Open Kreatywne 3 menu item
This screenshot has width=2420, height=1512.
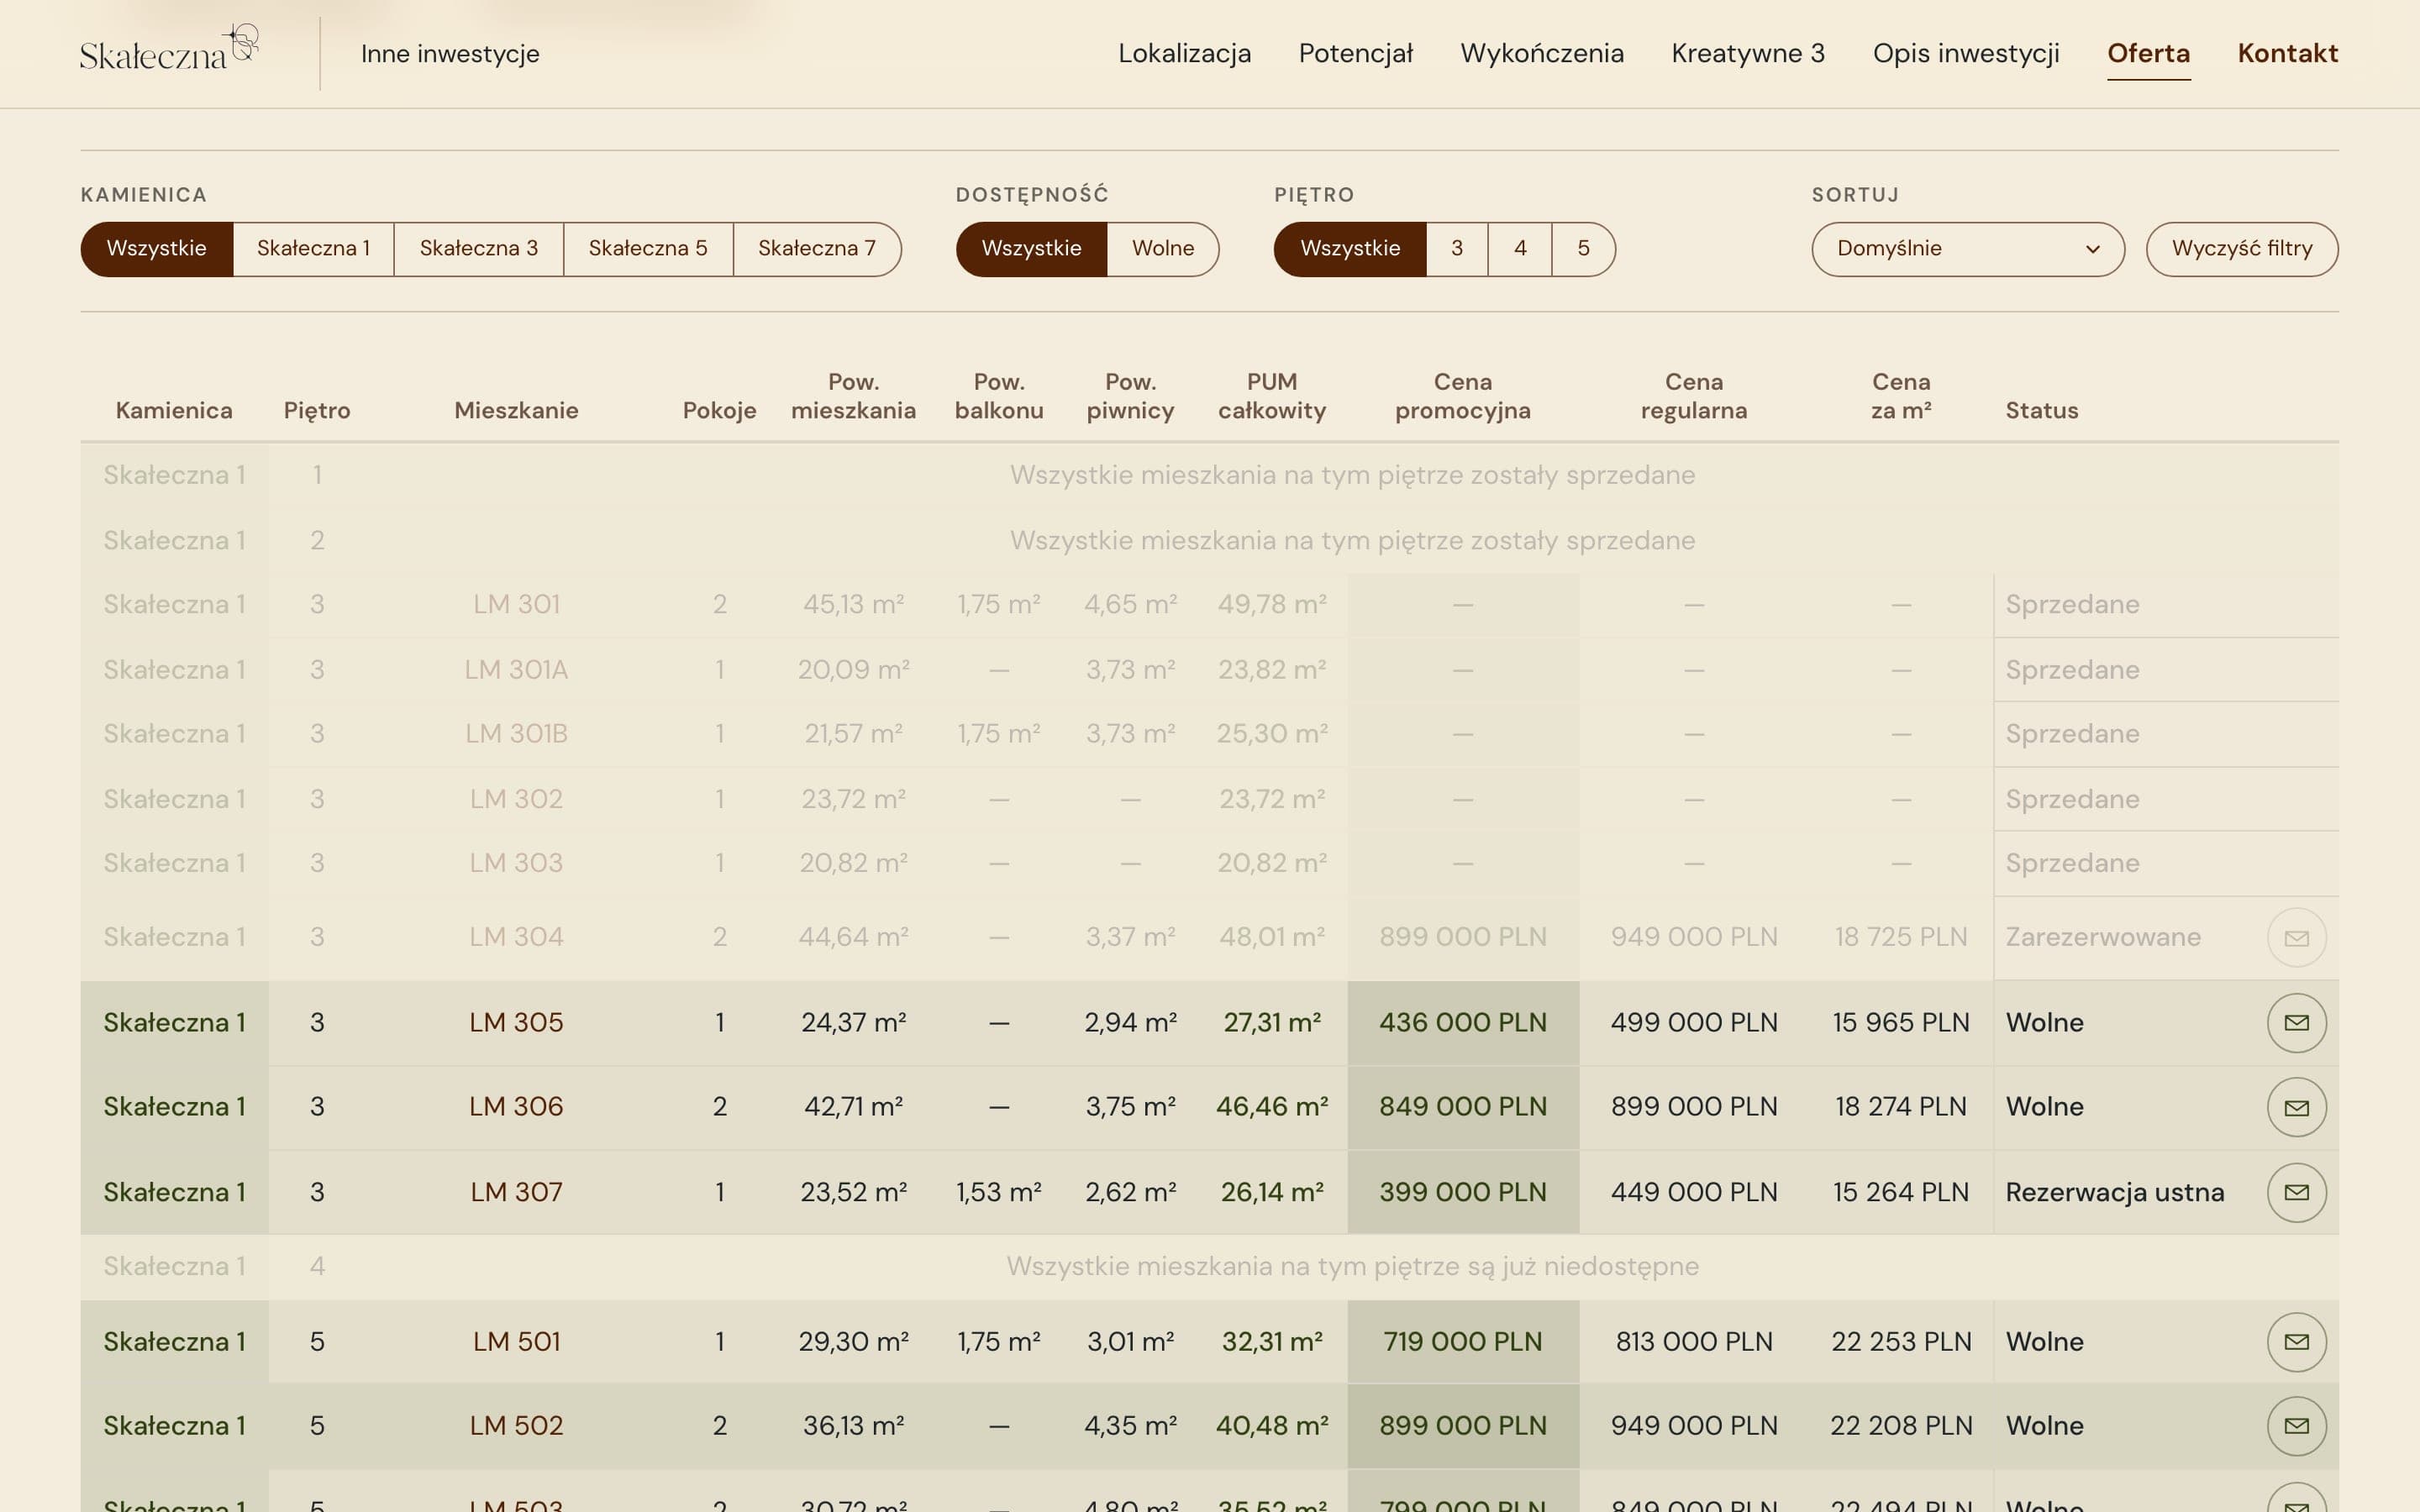tap(1748, 53)
